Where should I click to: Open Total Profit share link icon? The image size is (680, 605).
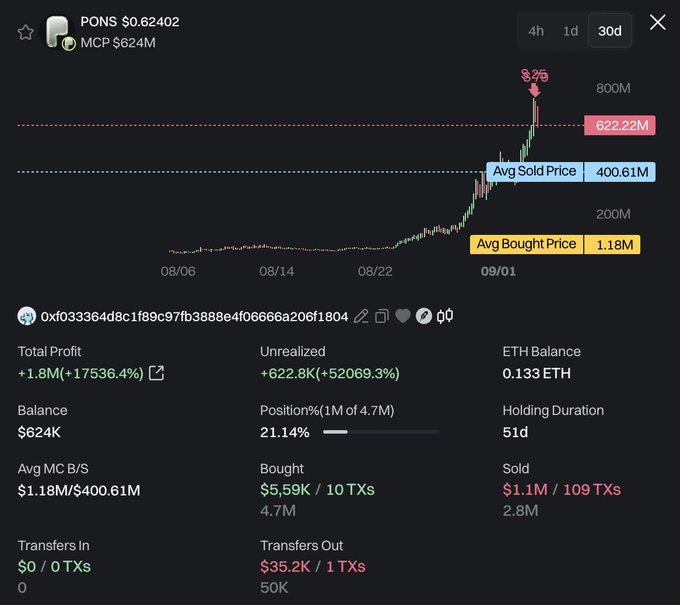click(156, 373)
